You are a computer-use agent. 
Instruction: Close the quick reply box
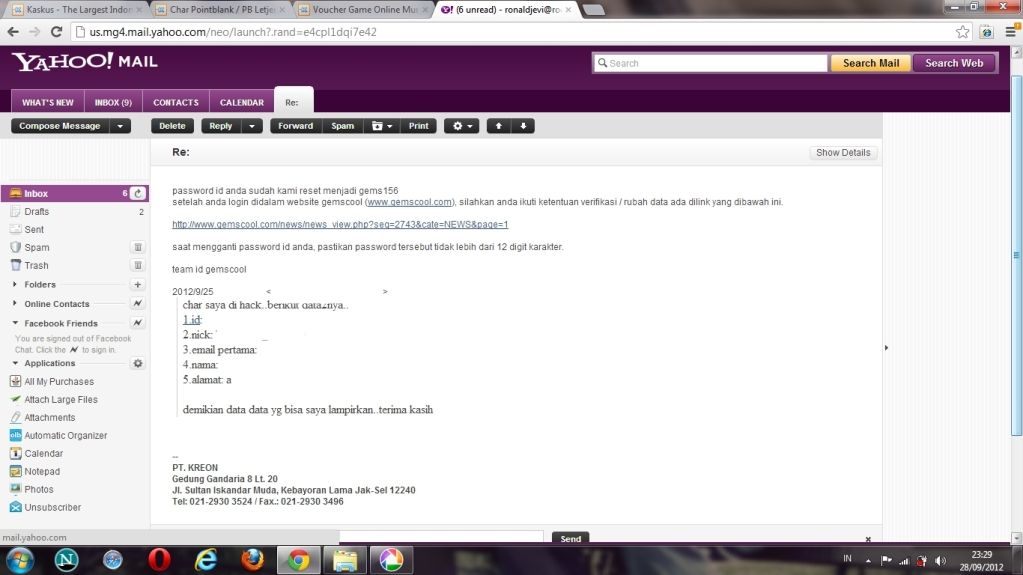[x=868, y=539]
